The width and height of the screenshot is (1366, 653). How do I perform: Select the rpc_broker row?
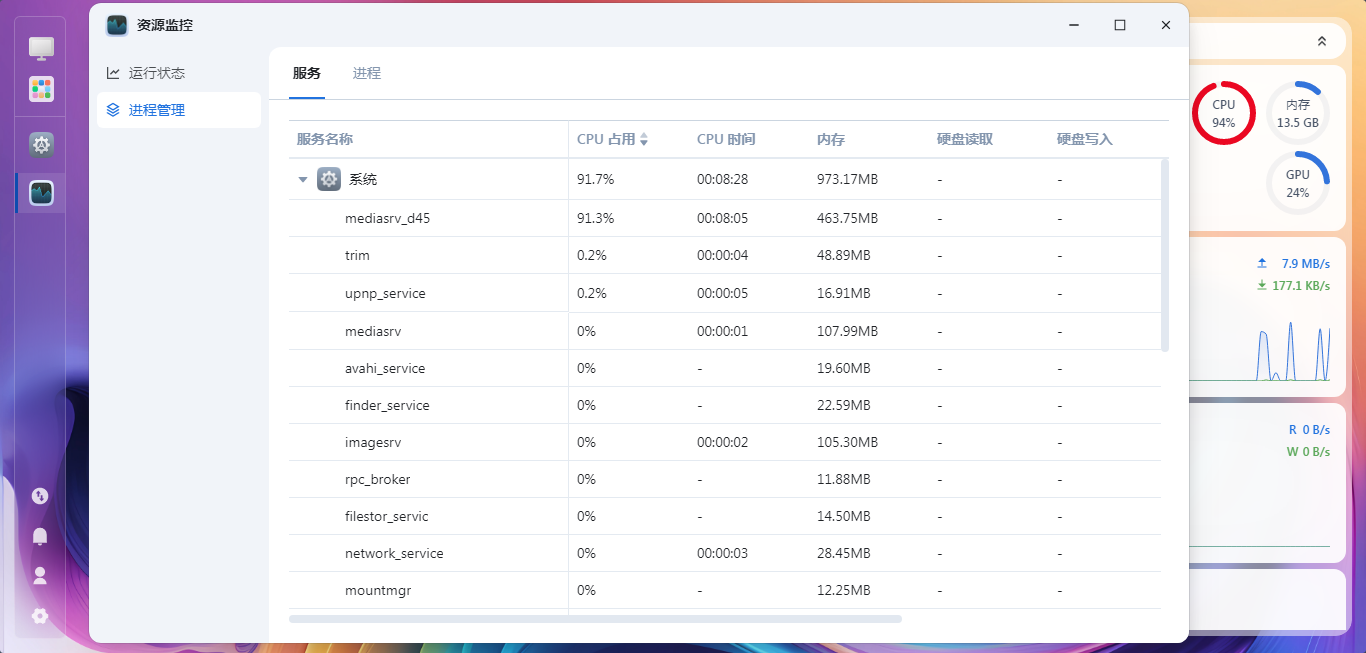point(725,479)
